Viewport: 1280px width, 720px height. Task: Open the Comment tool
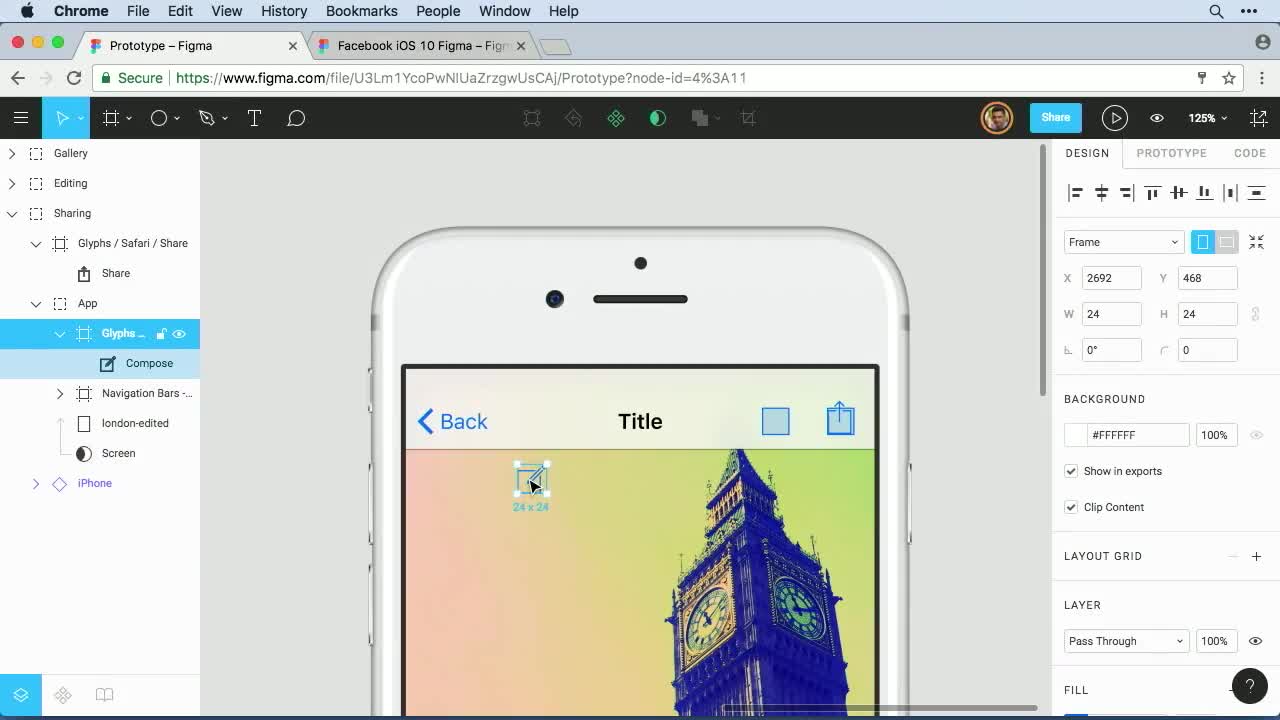pyautogui.click(x=296, y=117)
